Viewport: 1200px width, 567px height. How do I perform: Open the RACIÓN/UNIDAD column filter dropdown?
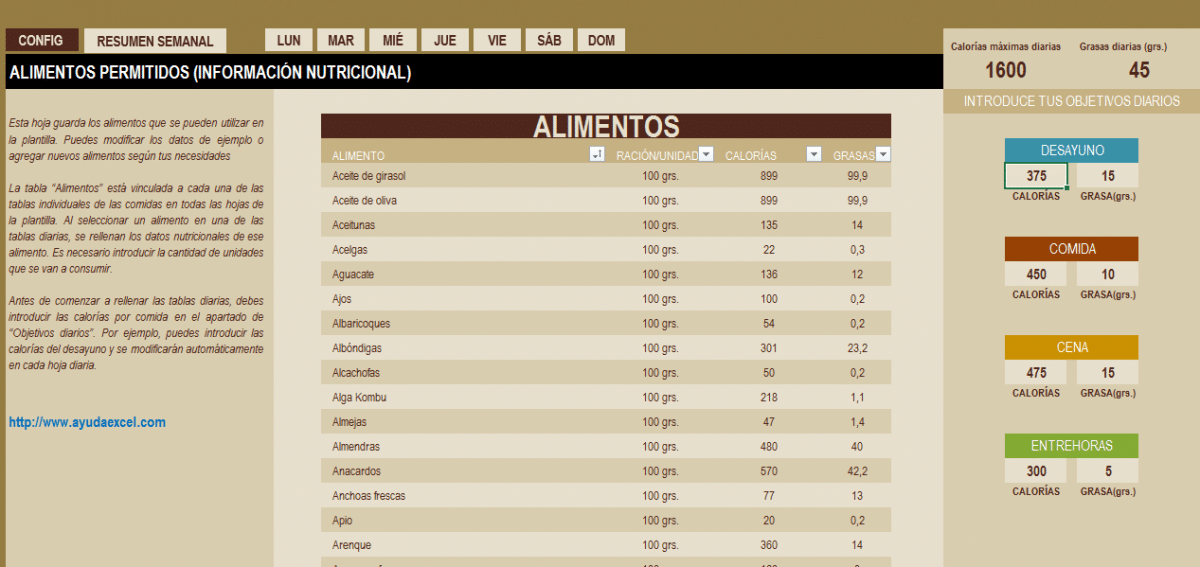(x=706, y=154)
